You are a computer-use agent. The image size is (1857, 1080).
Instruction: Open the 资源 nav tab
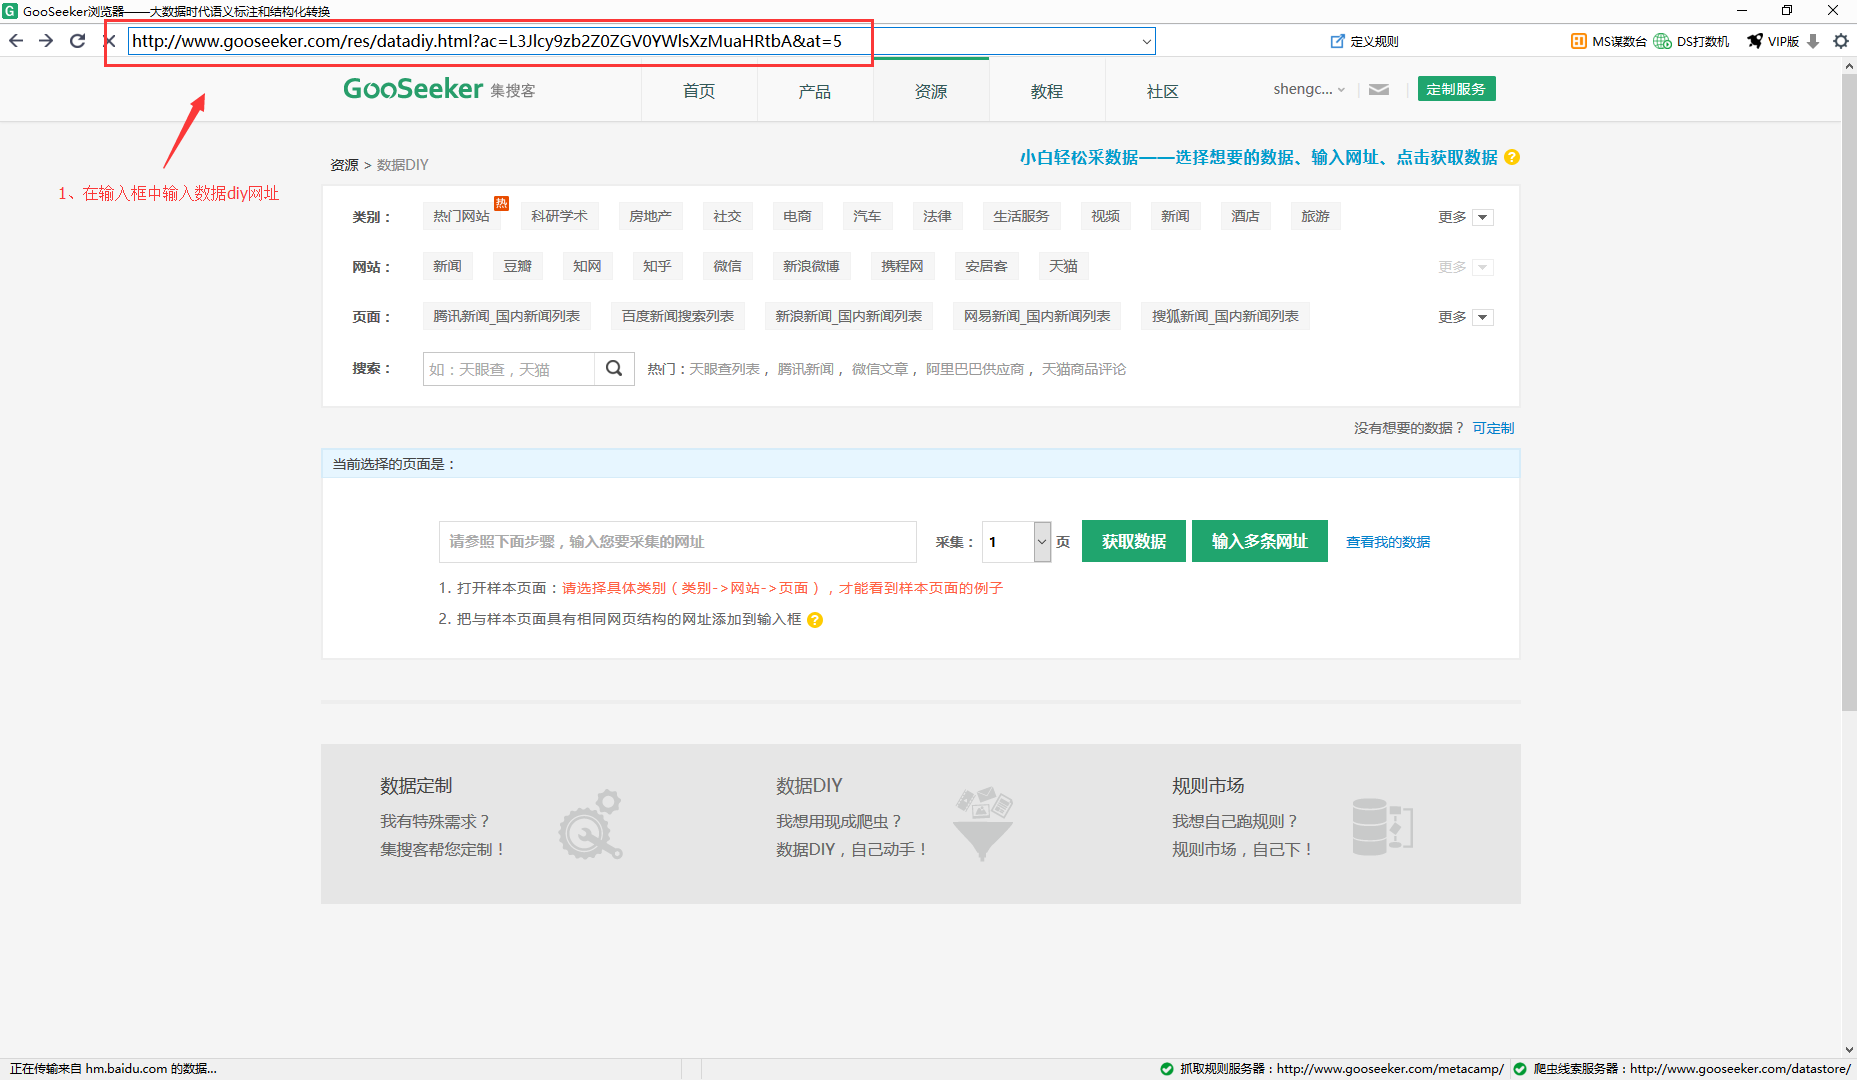click(931, 91)
